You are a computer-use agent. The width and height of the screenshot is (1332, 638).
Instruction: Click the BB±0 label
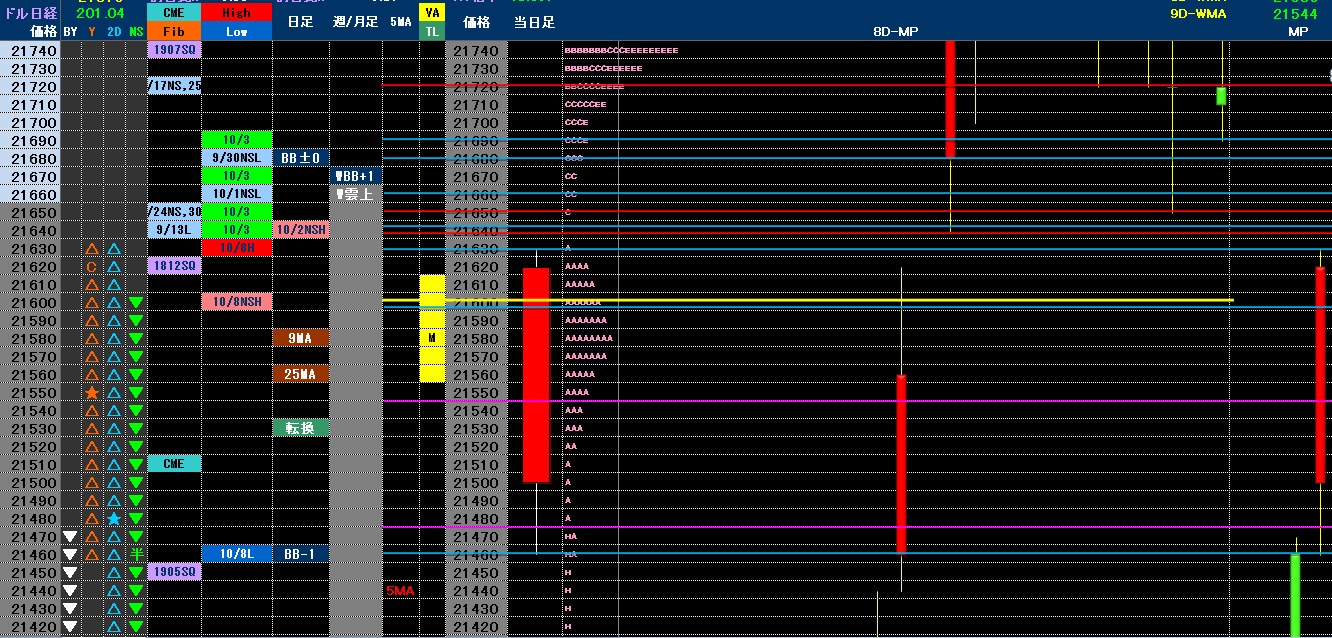click(x=301, y=158)
